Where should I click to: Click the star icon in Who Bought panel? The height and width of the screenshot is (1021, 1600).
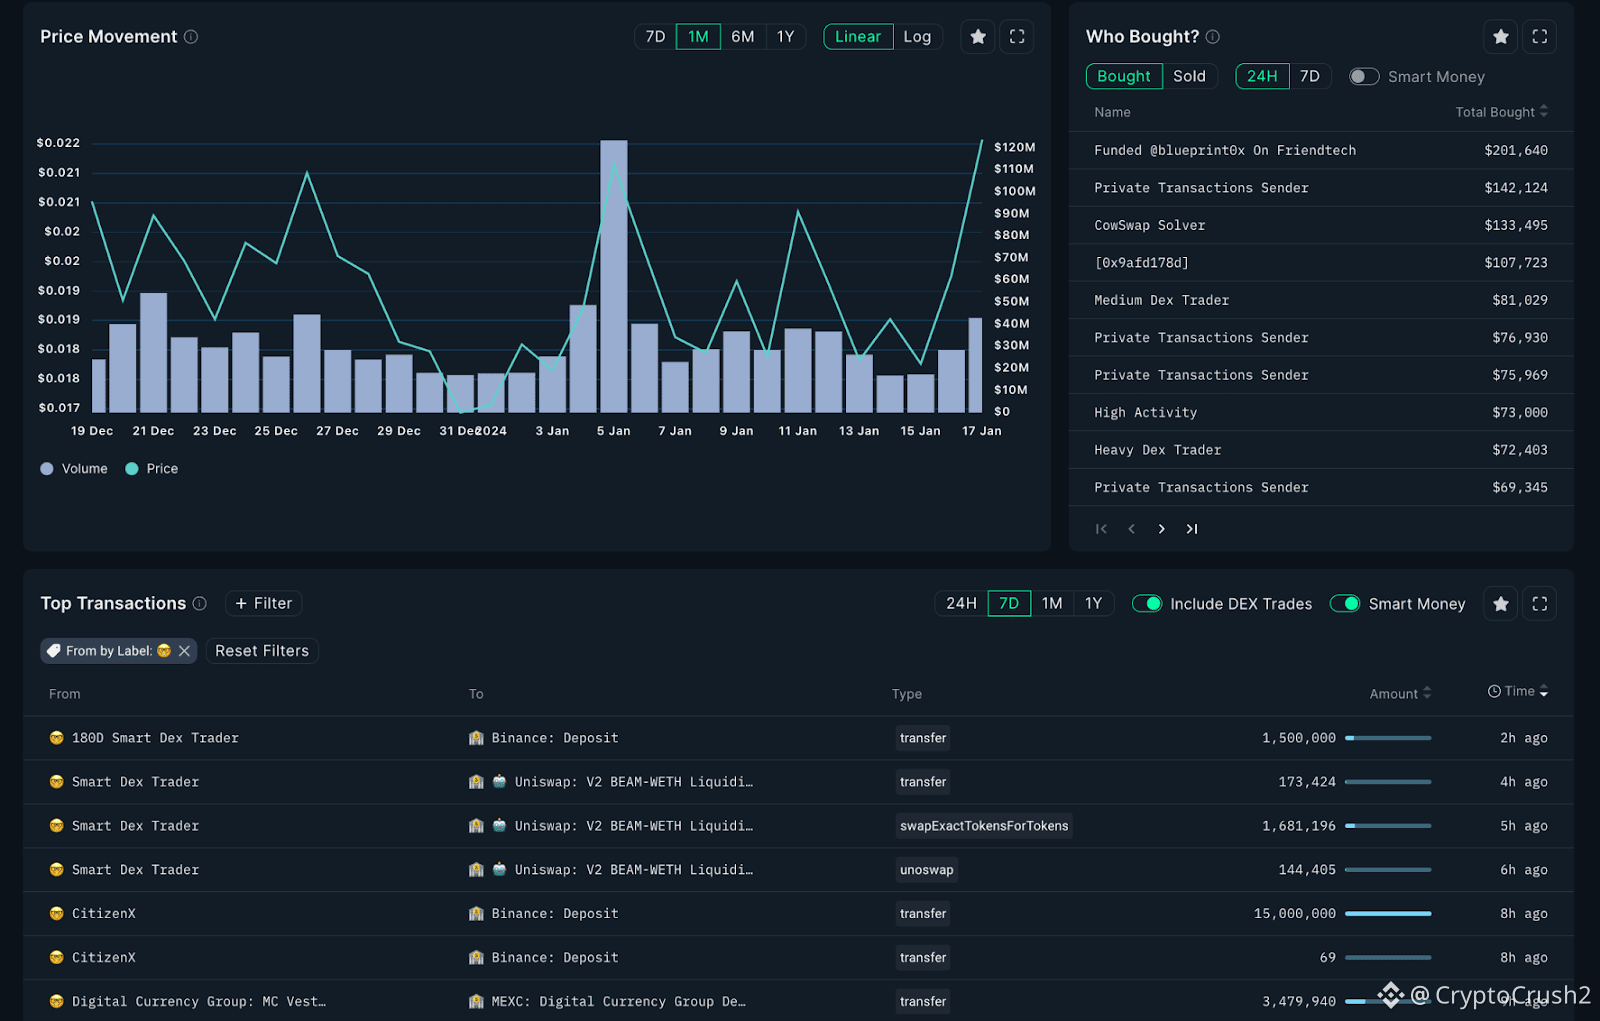pos(1500,37)
